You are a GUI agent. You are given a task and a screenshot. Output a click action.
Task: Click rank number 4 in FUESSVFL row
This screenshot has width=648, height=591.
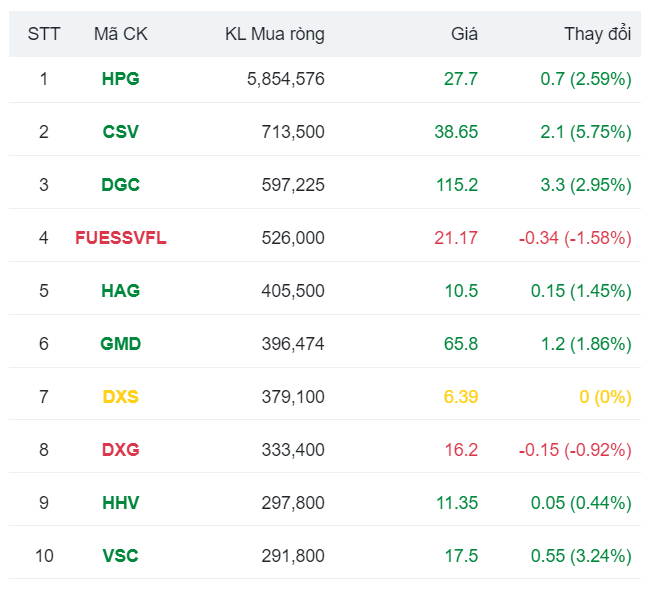(44, 238)
